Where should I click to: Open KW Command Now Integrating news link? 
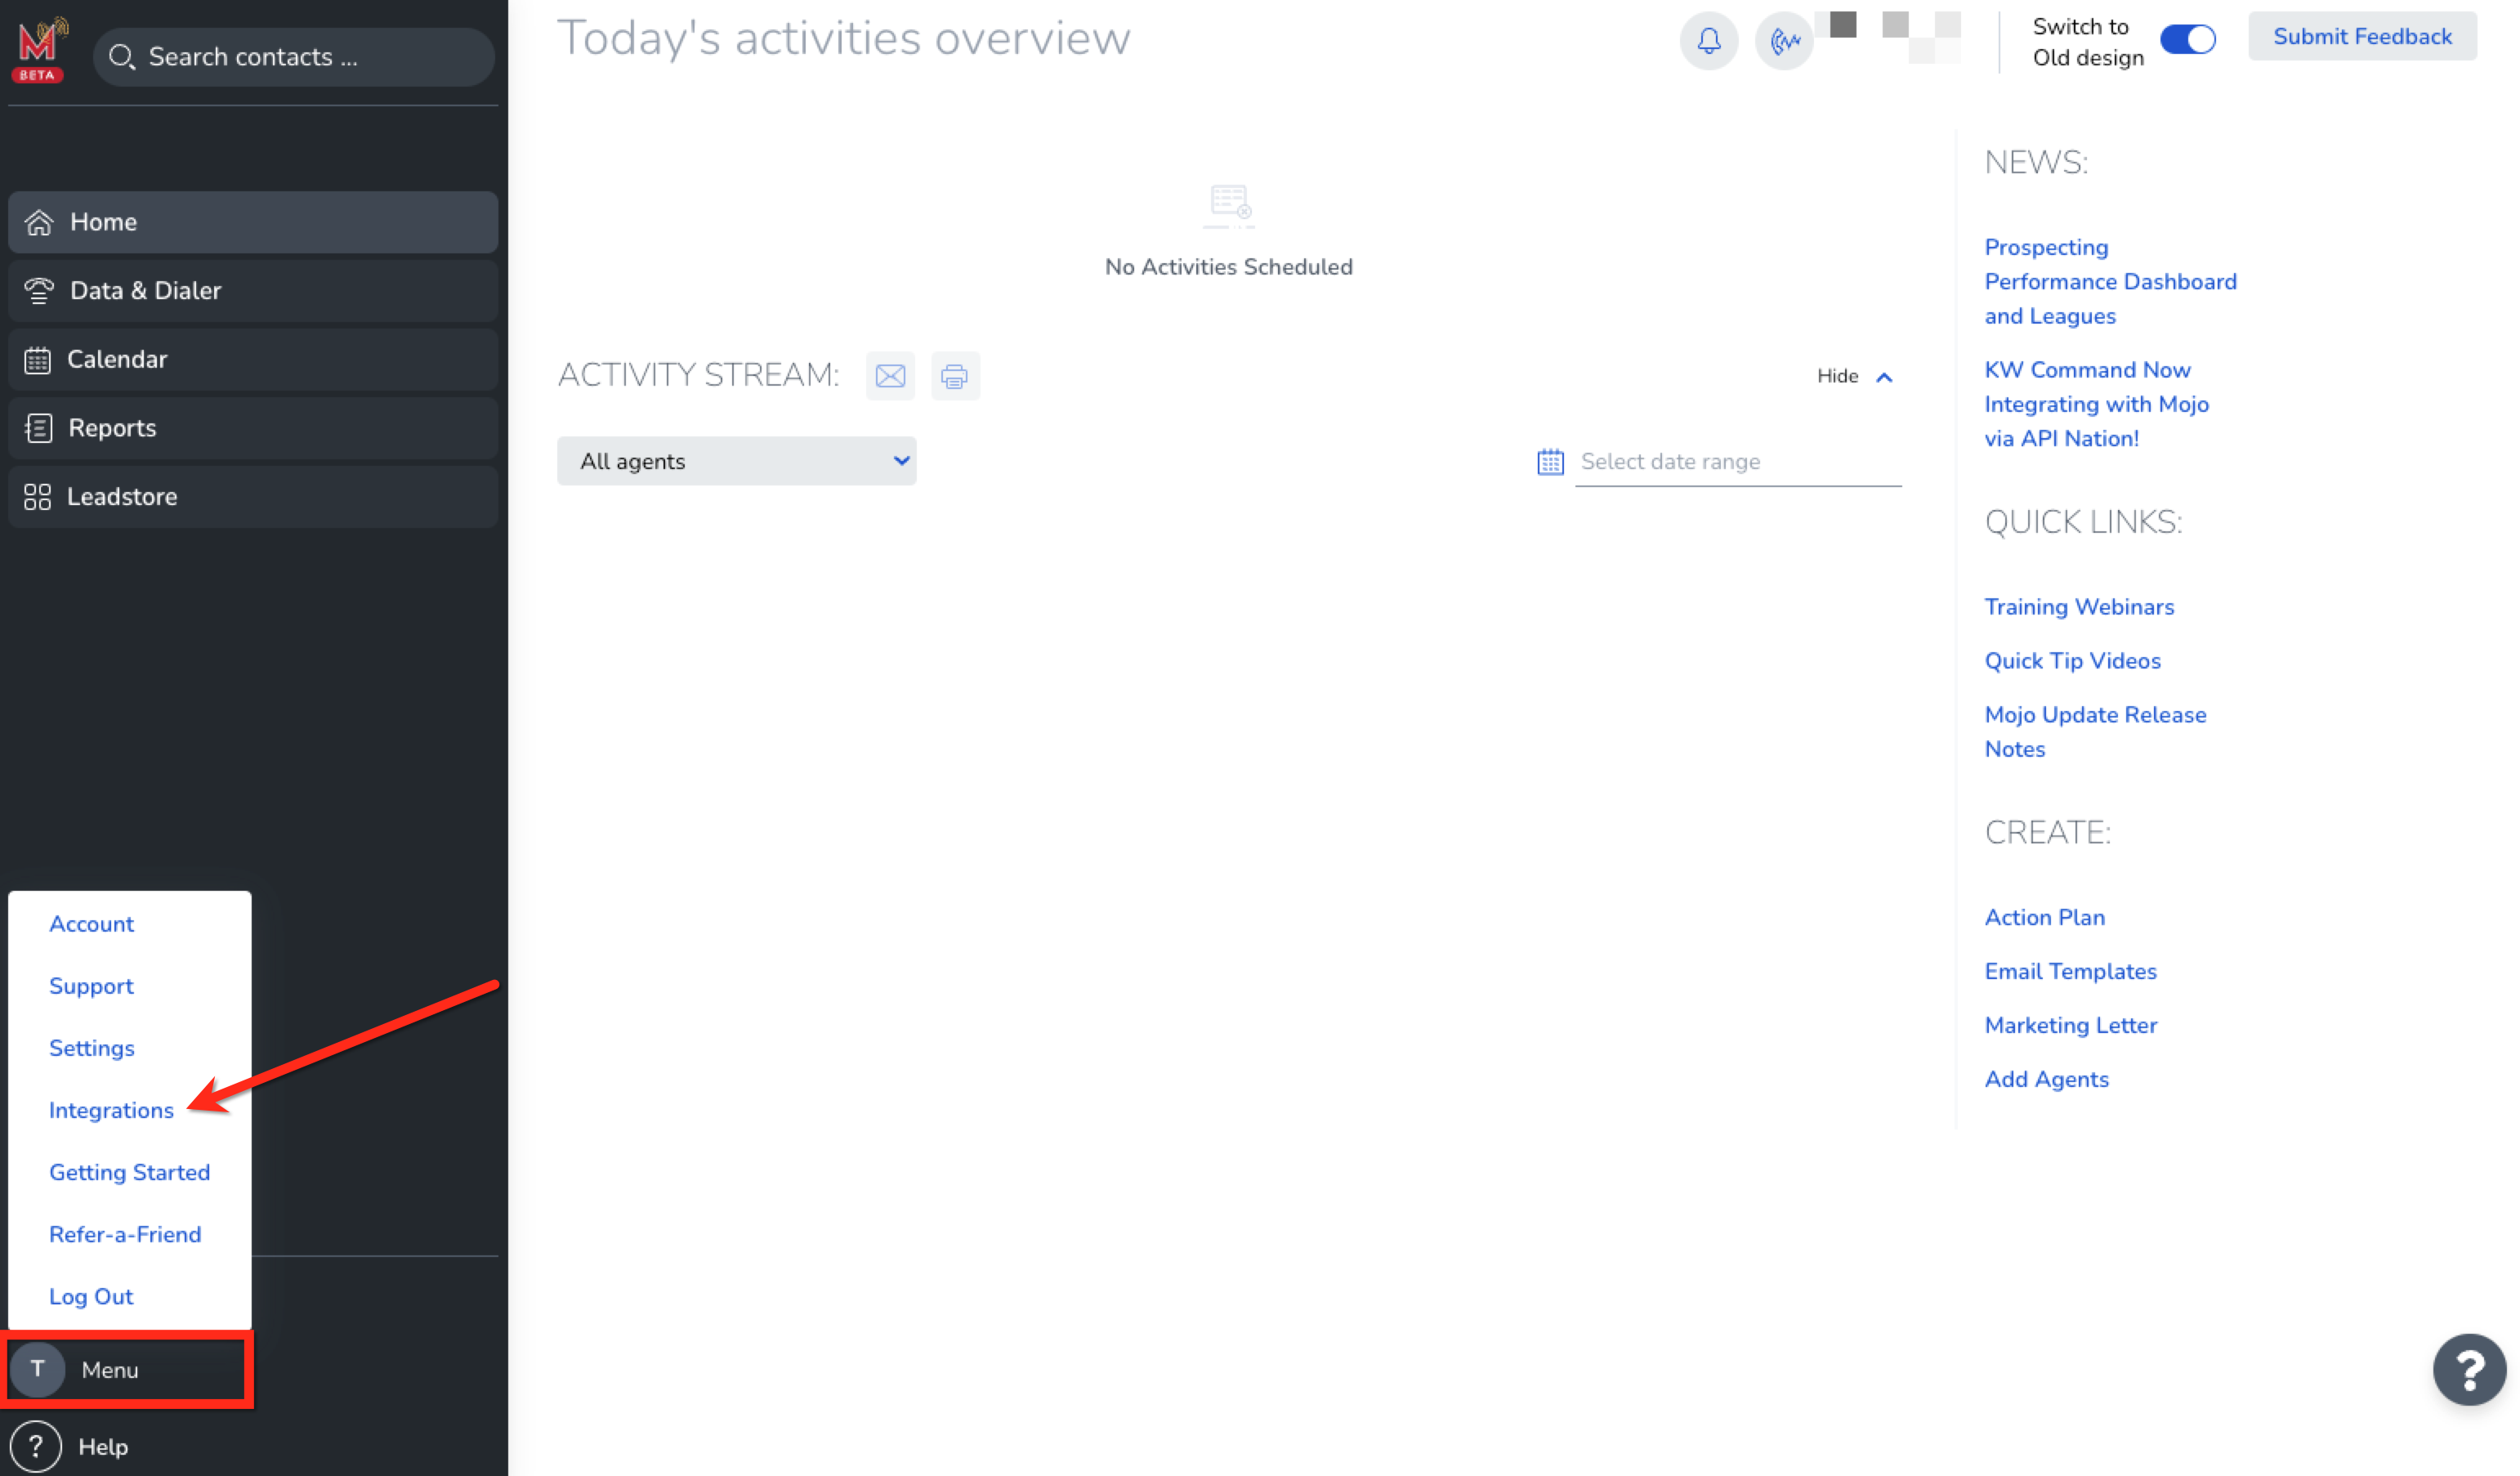(2096, 404)
